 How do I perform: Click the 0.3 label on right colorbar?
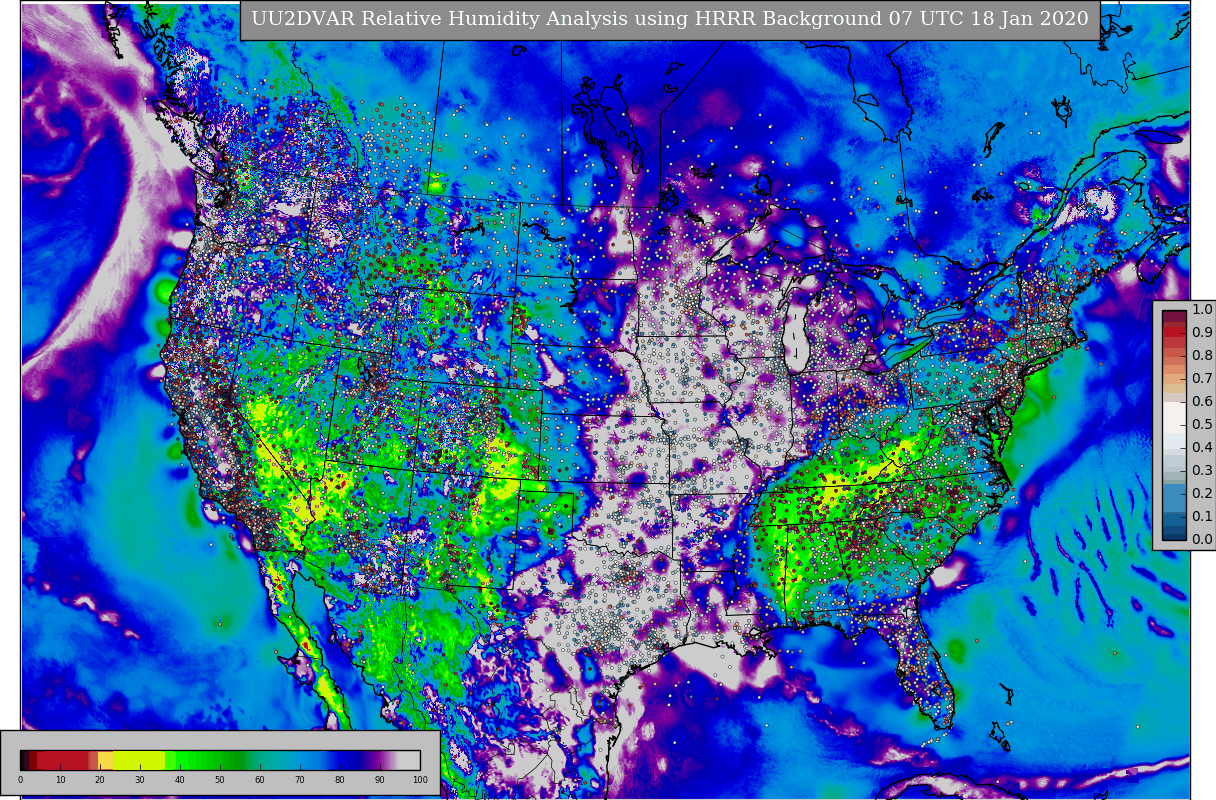point(1202,471)
